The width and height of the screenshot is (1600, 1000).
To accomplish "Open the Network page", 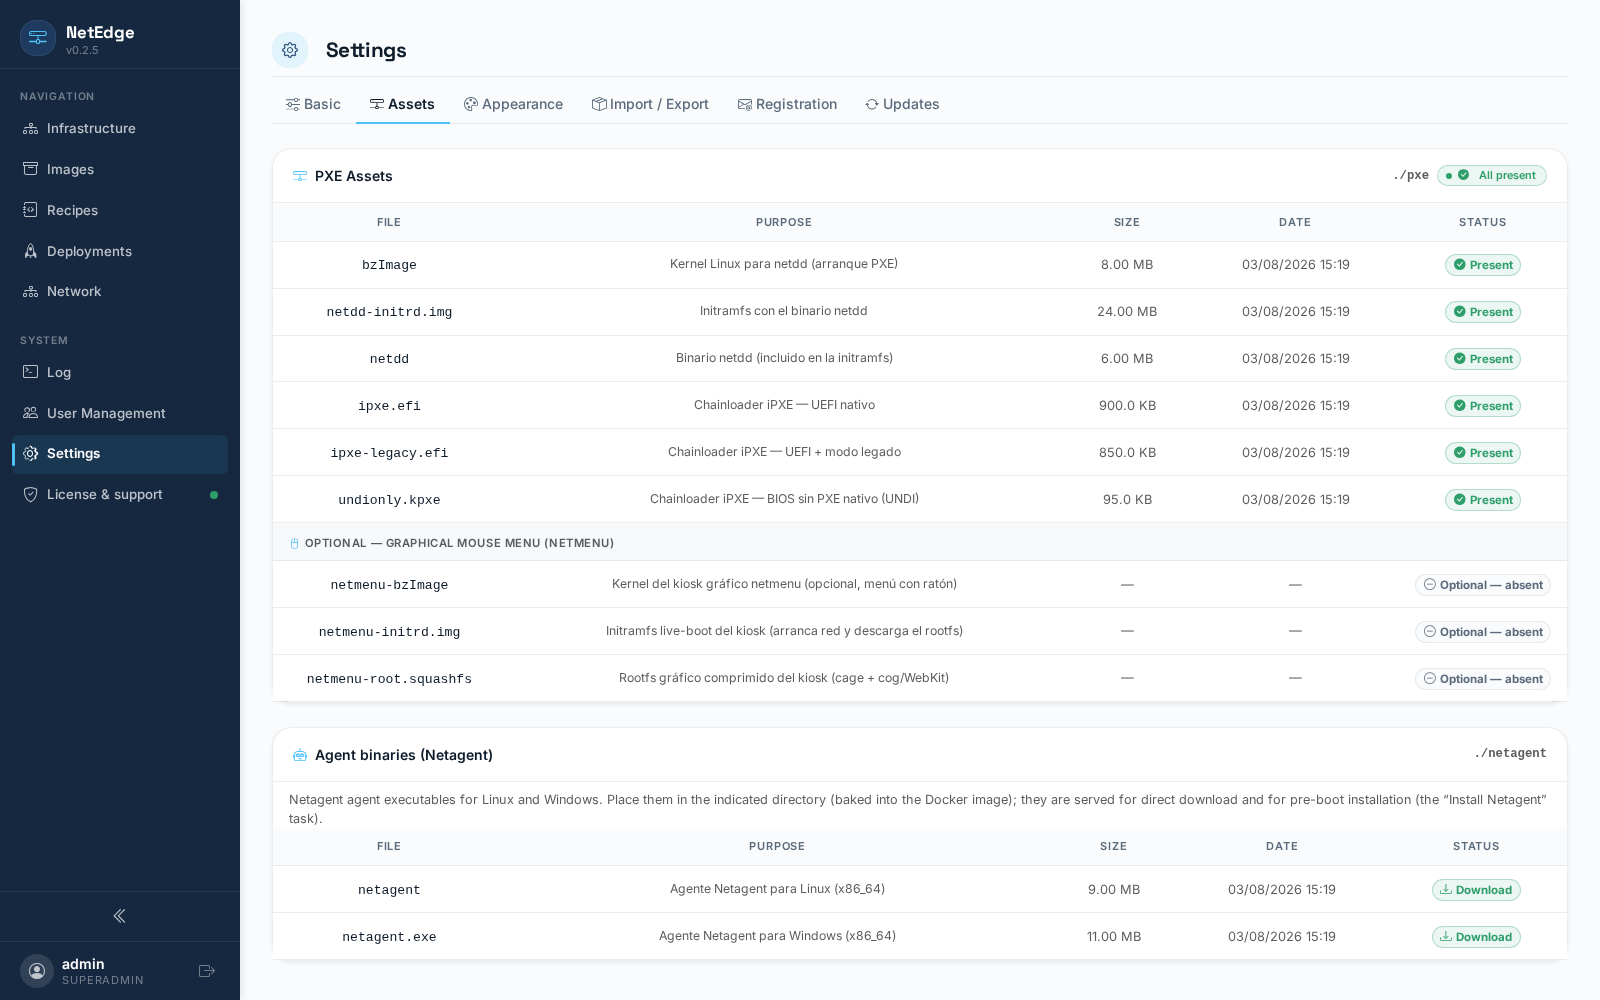I will click(120, 291).
